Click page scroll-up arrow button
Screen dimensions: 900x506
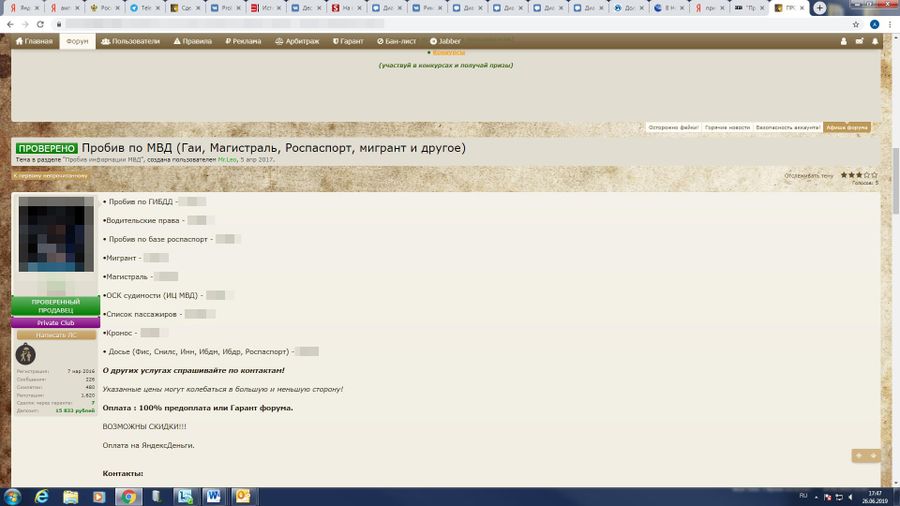tap(859, 456)
